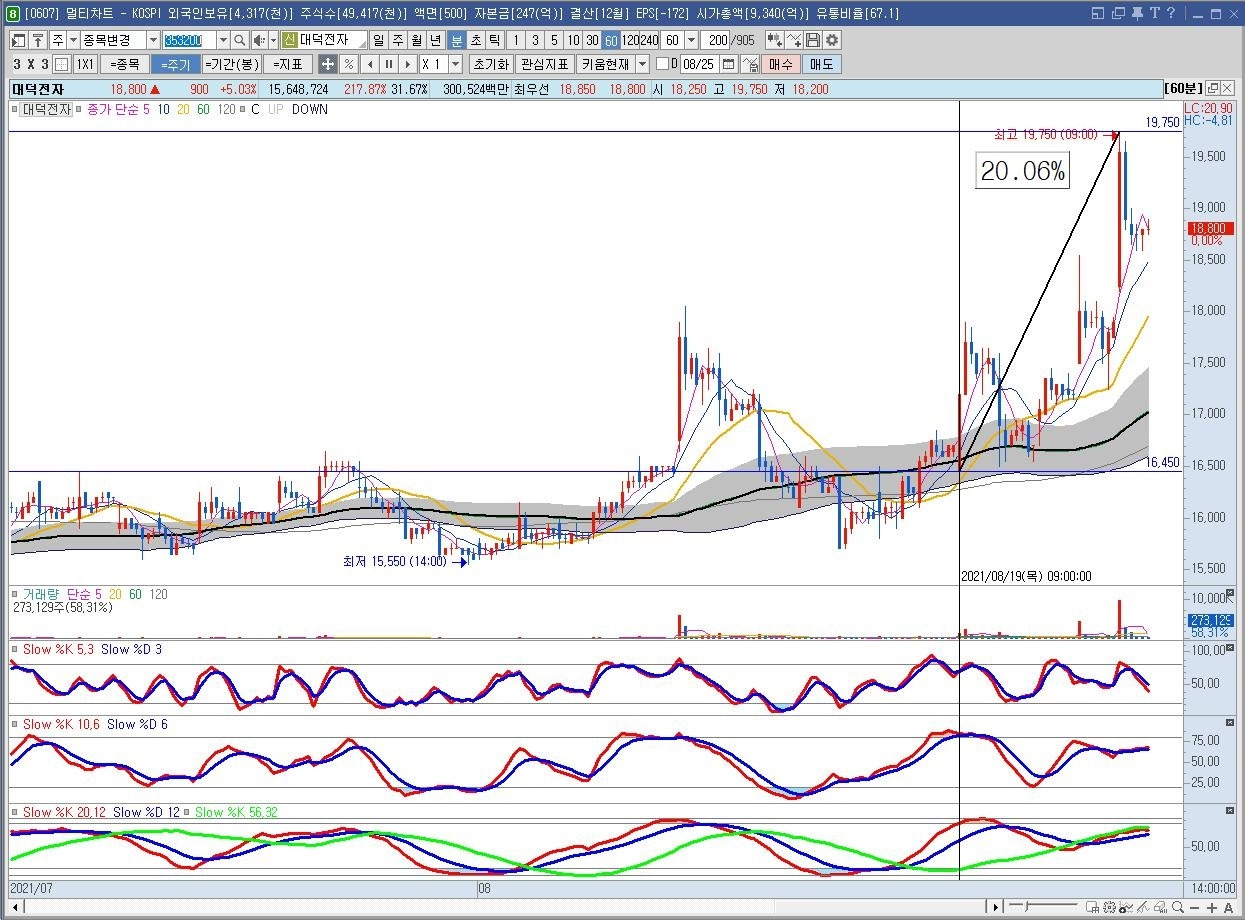Click the 관심지표 button

tap(544, 64)
